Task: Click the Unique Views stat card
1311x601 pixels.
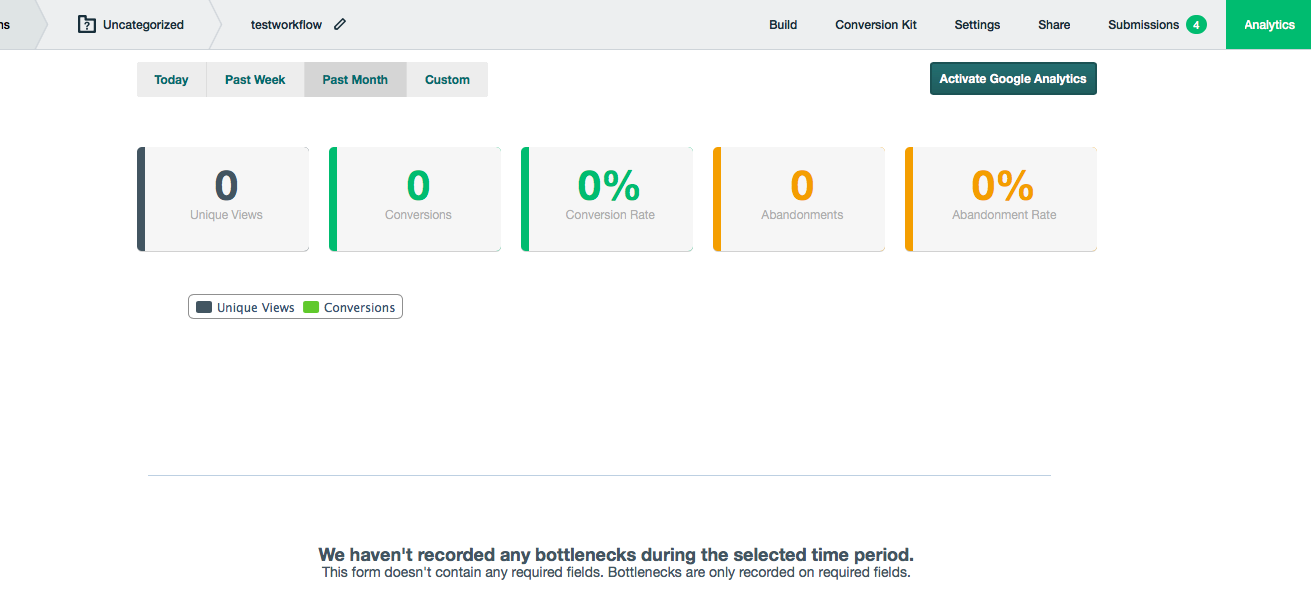Action: coord(224,199)
